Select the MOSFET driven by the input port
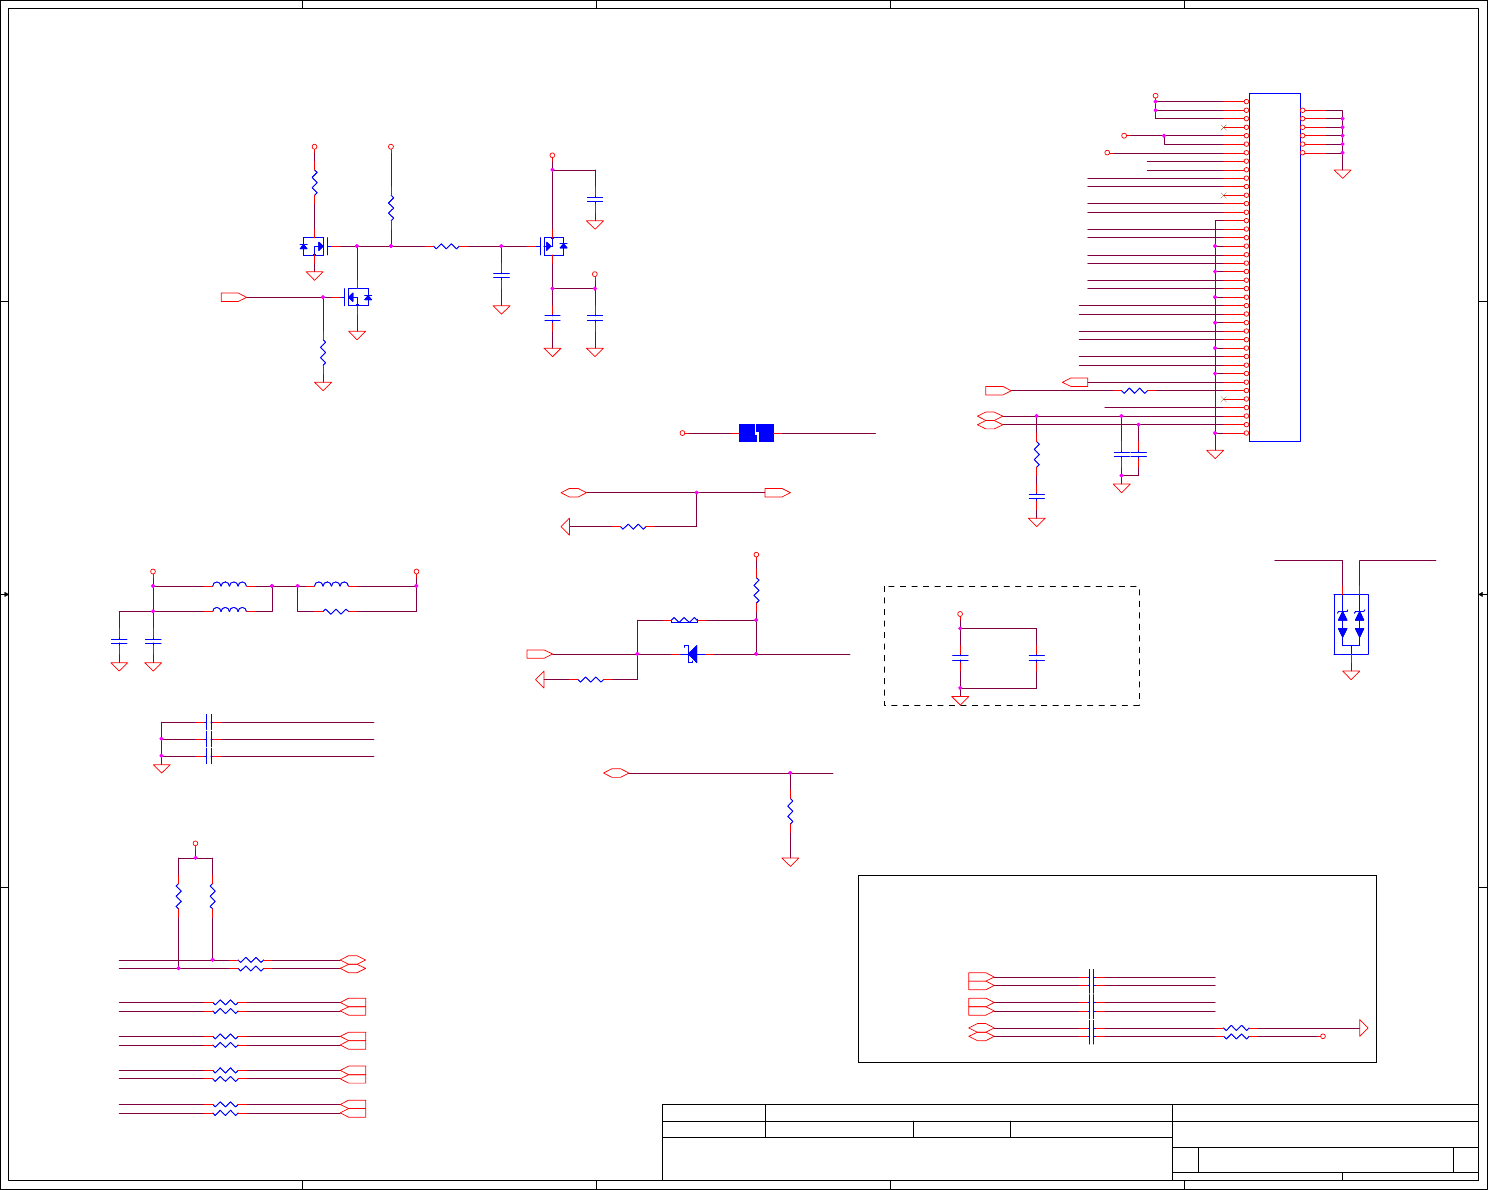 click(358, 297)
